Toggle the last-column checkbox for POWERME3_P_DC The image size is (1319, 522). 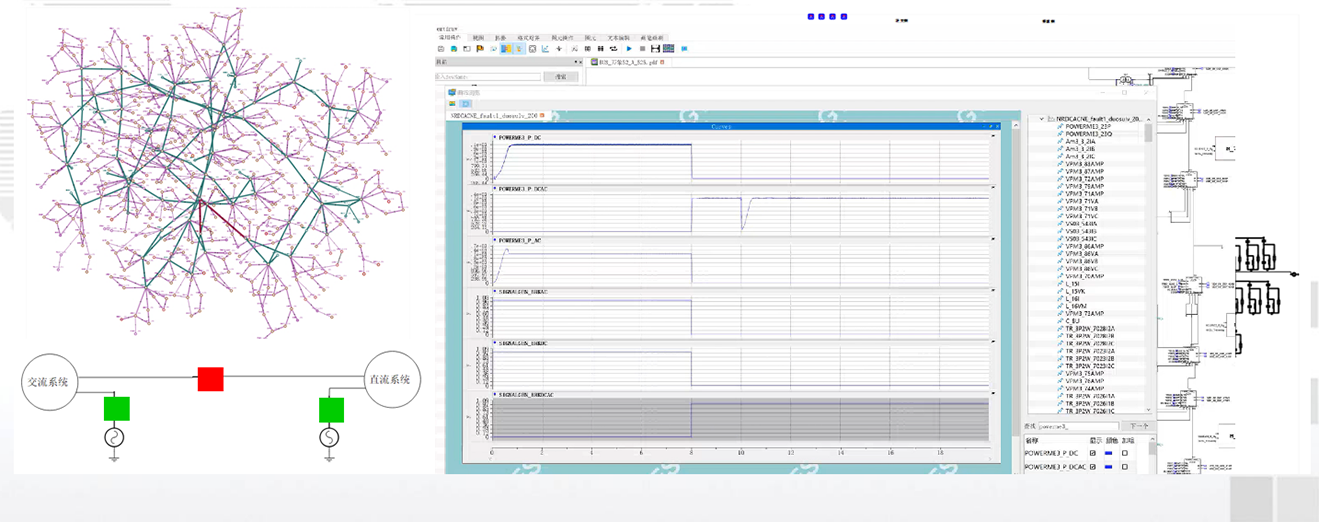point(1125,454)
